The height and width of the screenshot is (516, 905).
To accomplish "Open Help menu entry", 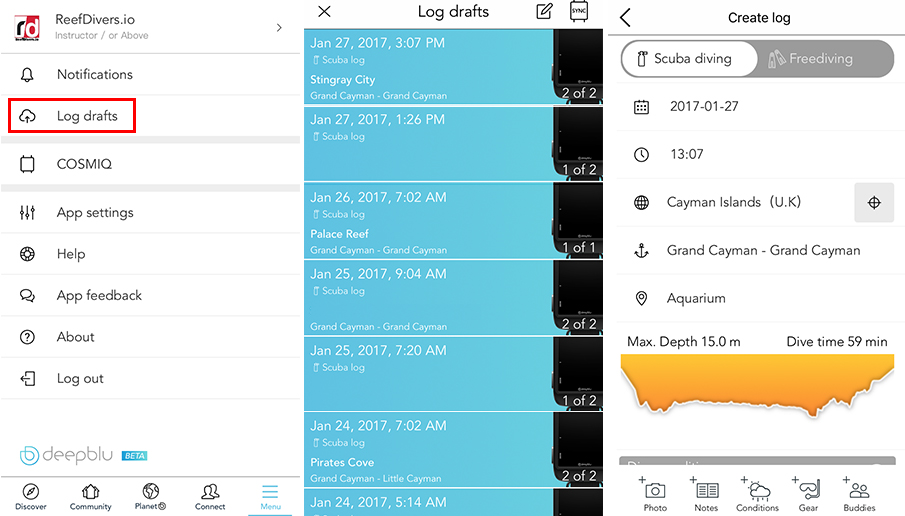I will (150, 254).
